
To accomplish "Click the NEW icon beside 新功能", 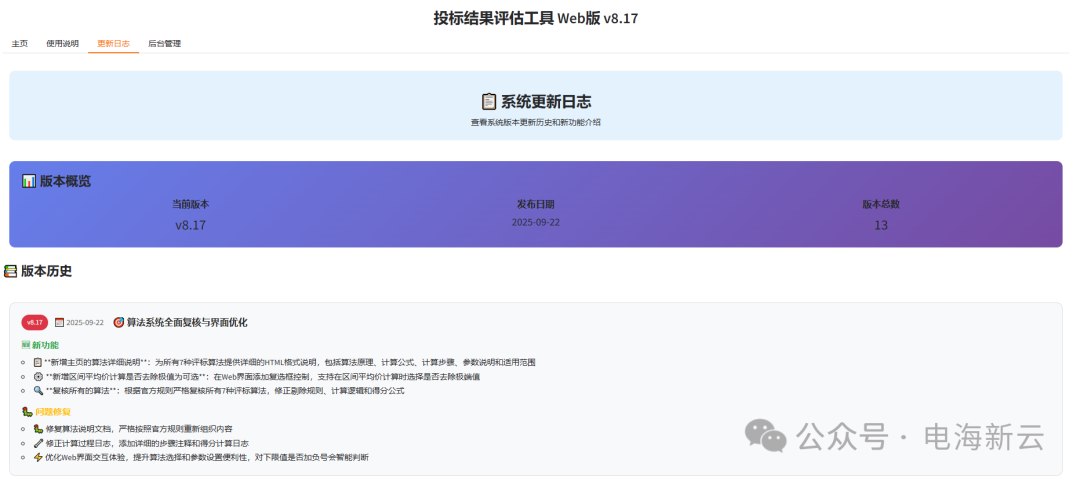I will pos(26,345).
